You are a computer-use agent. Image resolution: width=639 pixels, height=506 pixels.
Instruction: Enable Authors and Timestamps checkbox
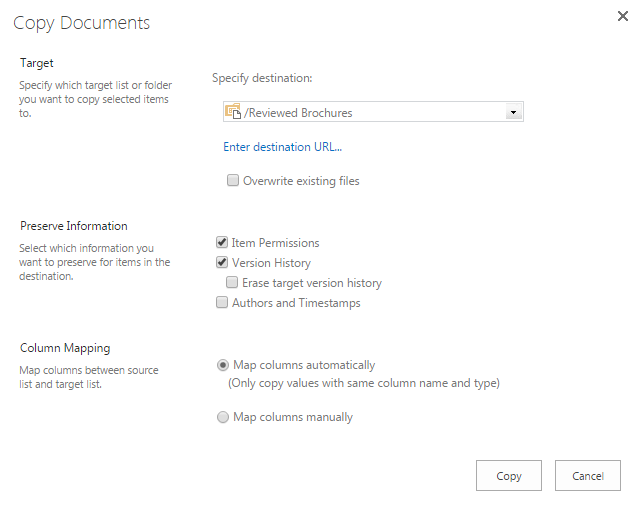click(x=222, y=302)
